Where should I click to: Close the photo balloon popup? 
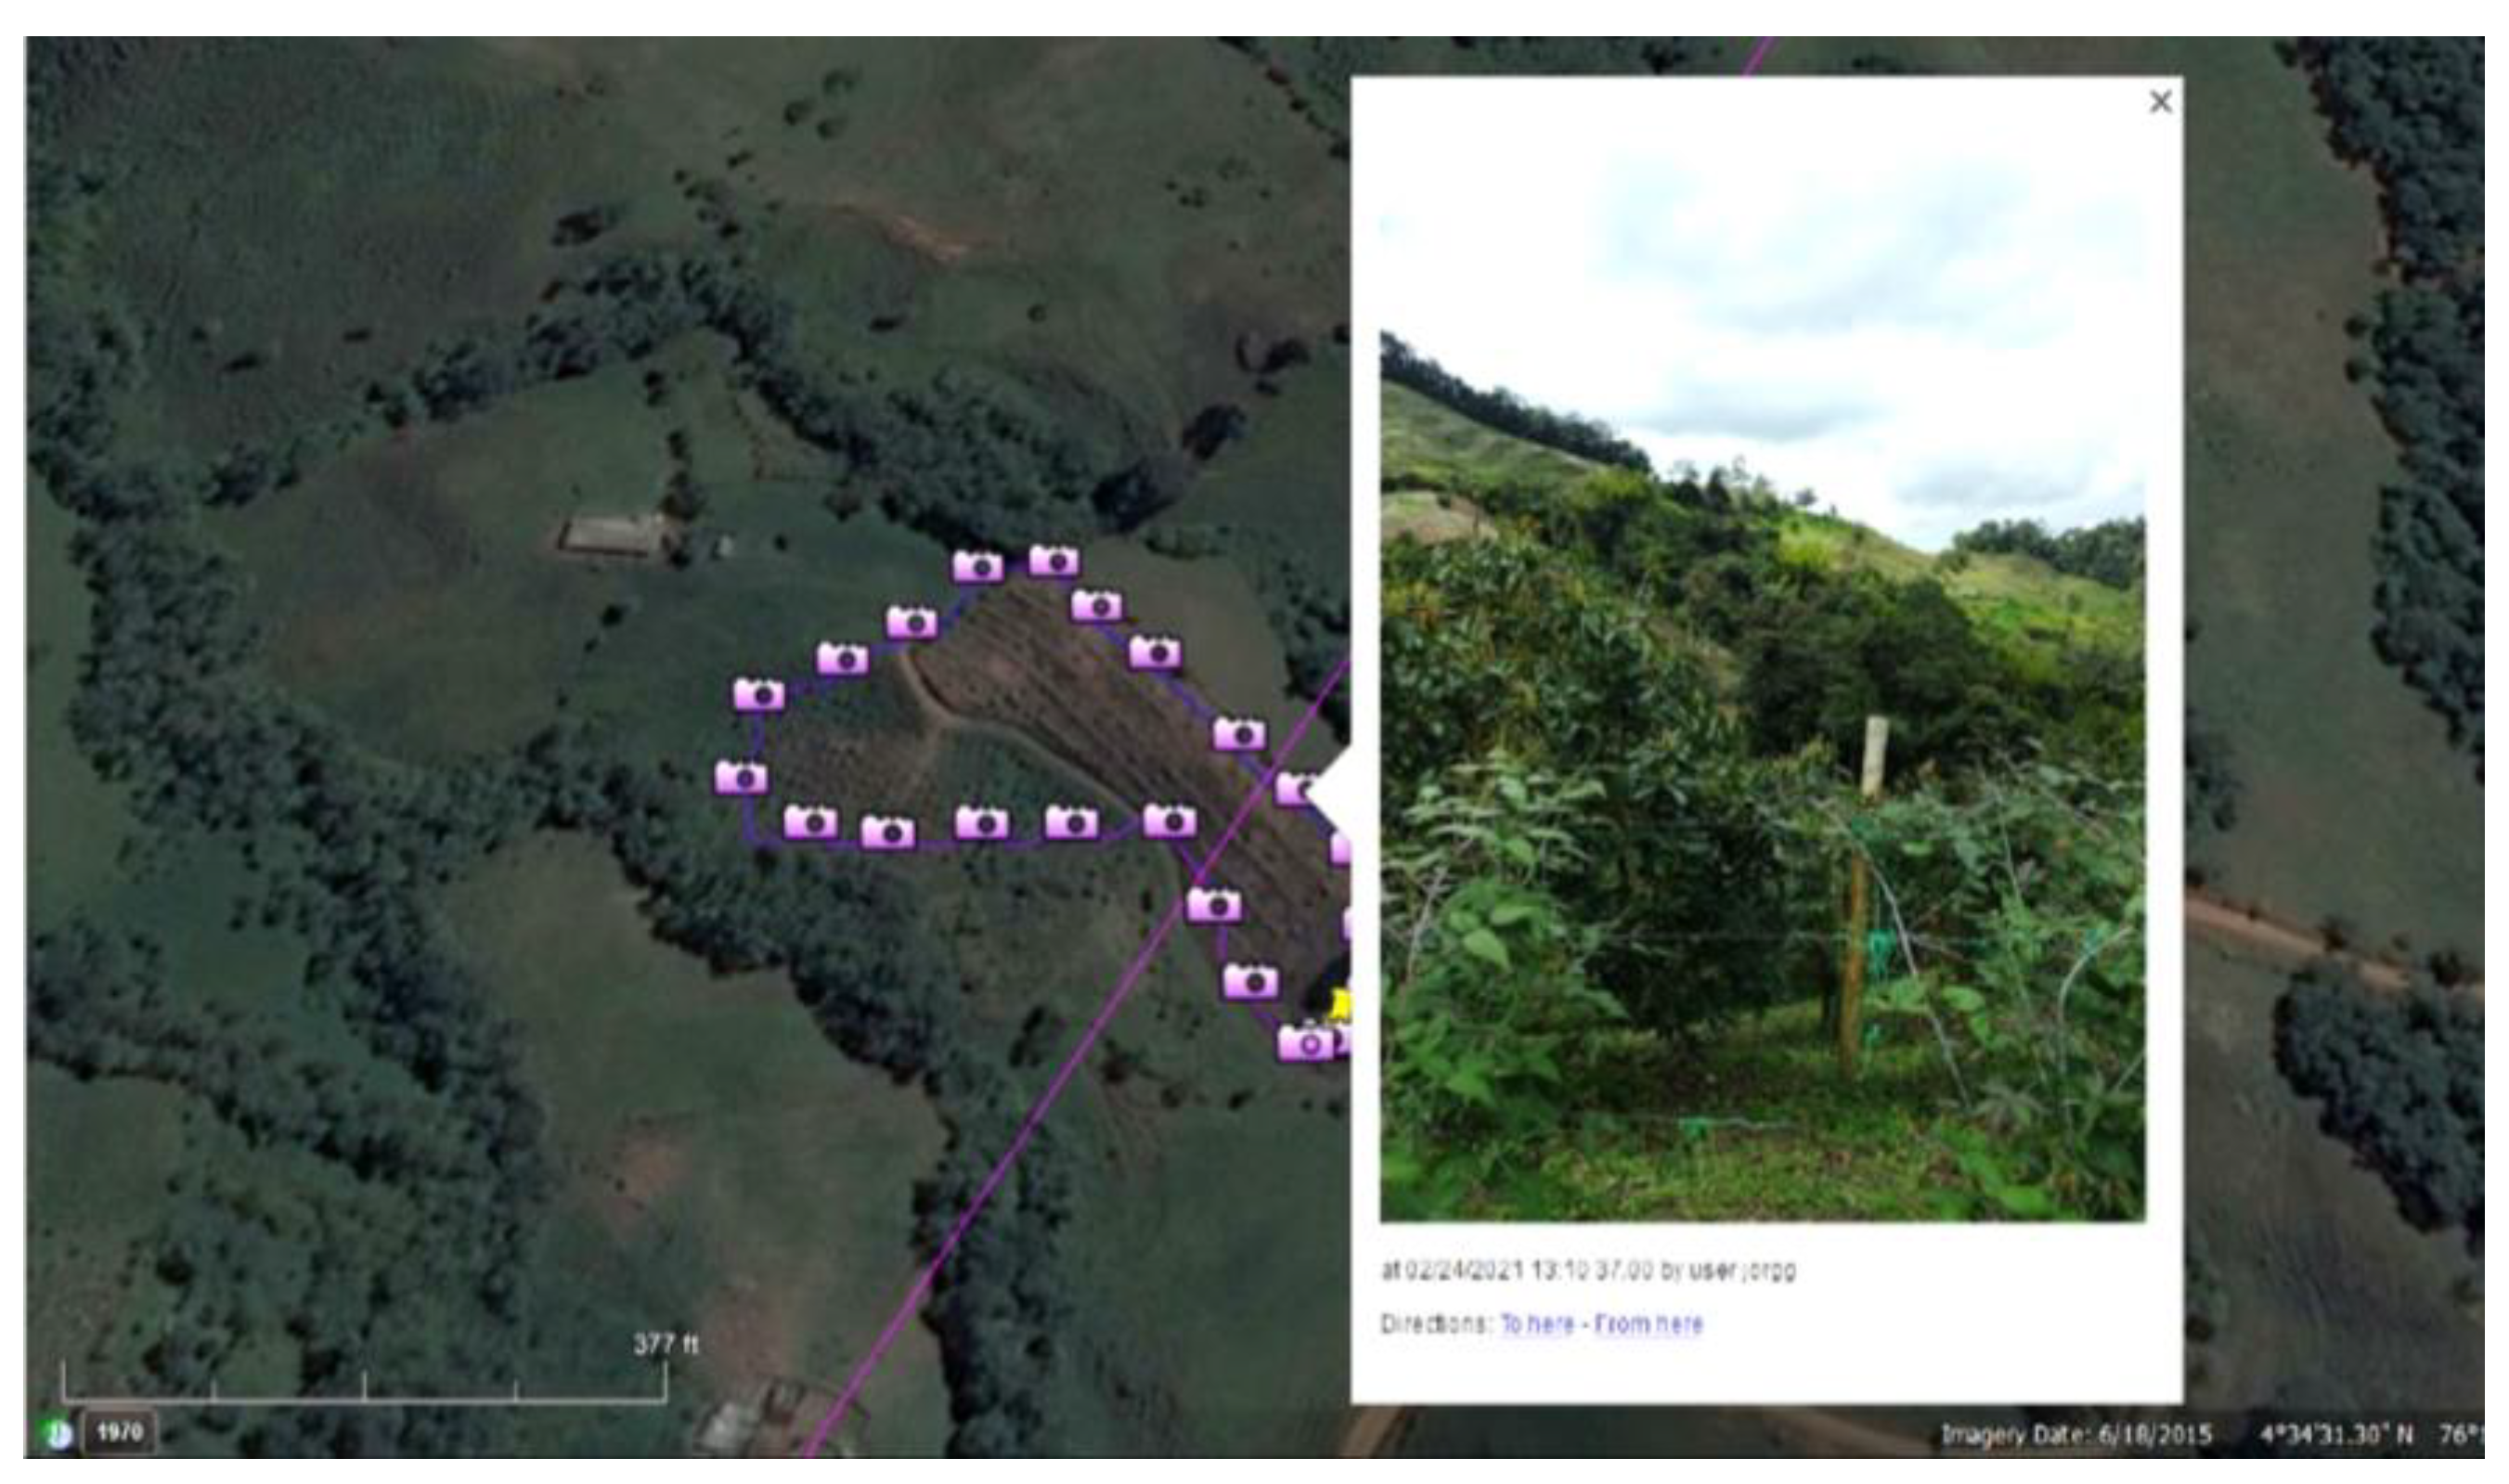[x=2160, y=102]
